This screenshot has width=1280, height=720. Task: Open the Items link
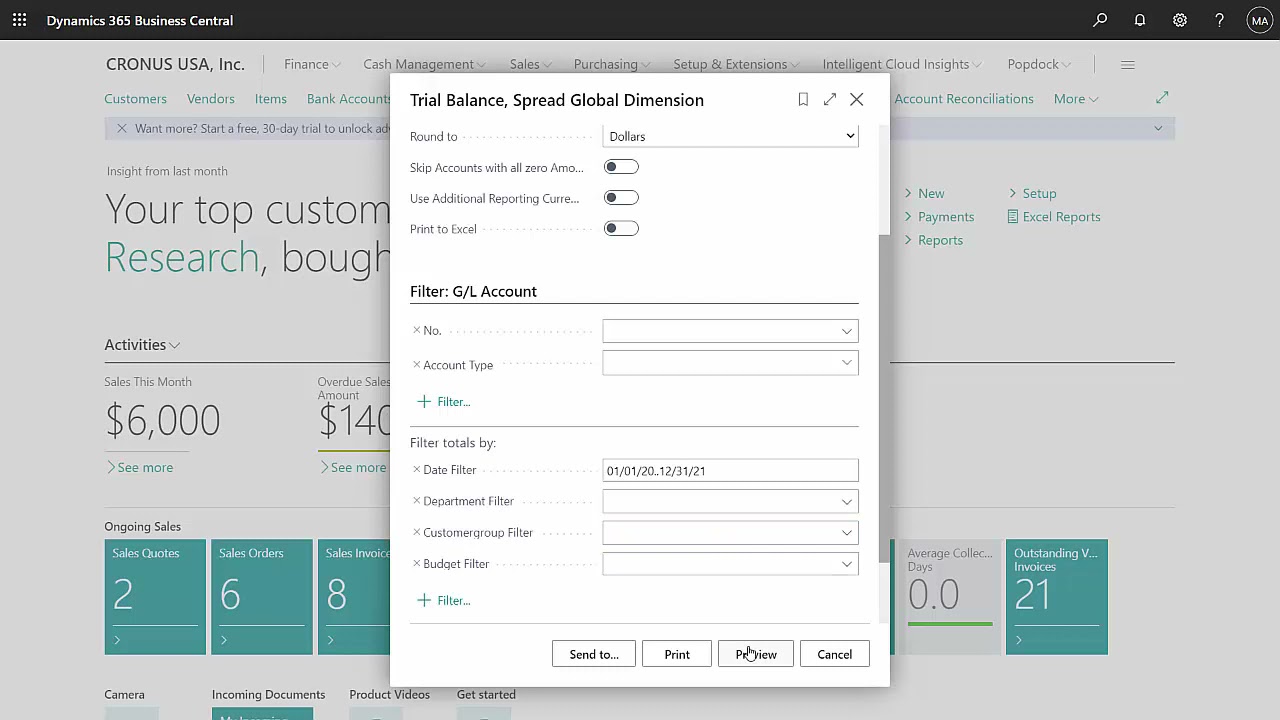(270, 98)
